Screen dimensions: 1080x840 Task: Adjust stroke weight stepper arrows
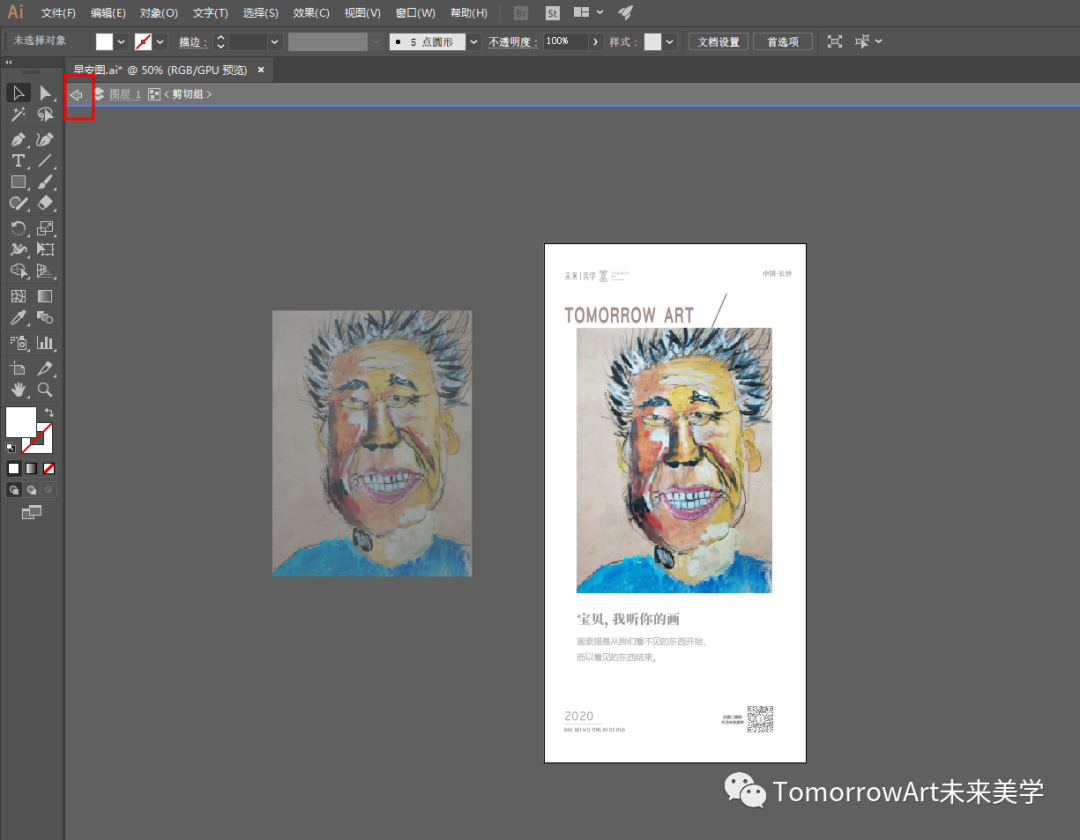[220, 41]
